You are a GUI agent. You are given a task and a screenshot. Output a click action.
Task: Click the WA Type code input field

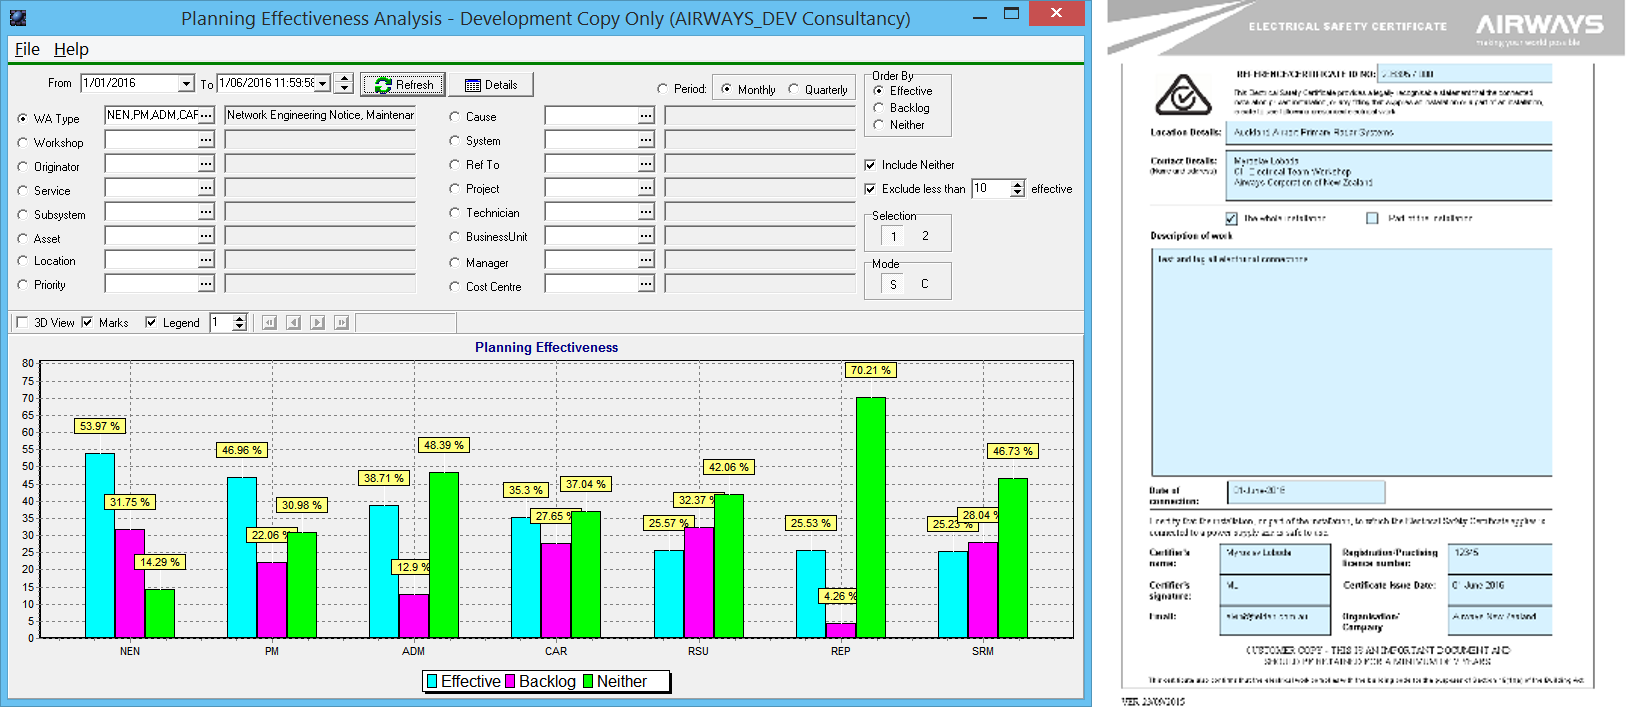[x=151, y=116]
